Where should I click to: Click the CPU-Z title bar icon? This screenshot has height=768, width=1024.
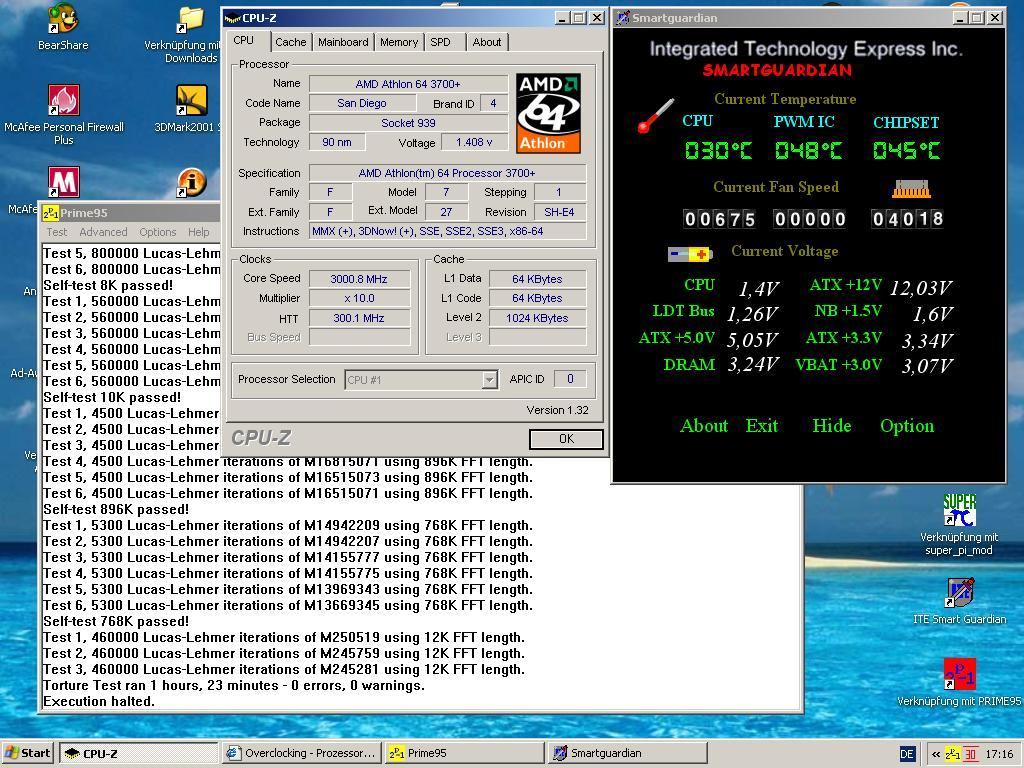click(x=232, y=18)
